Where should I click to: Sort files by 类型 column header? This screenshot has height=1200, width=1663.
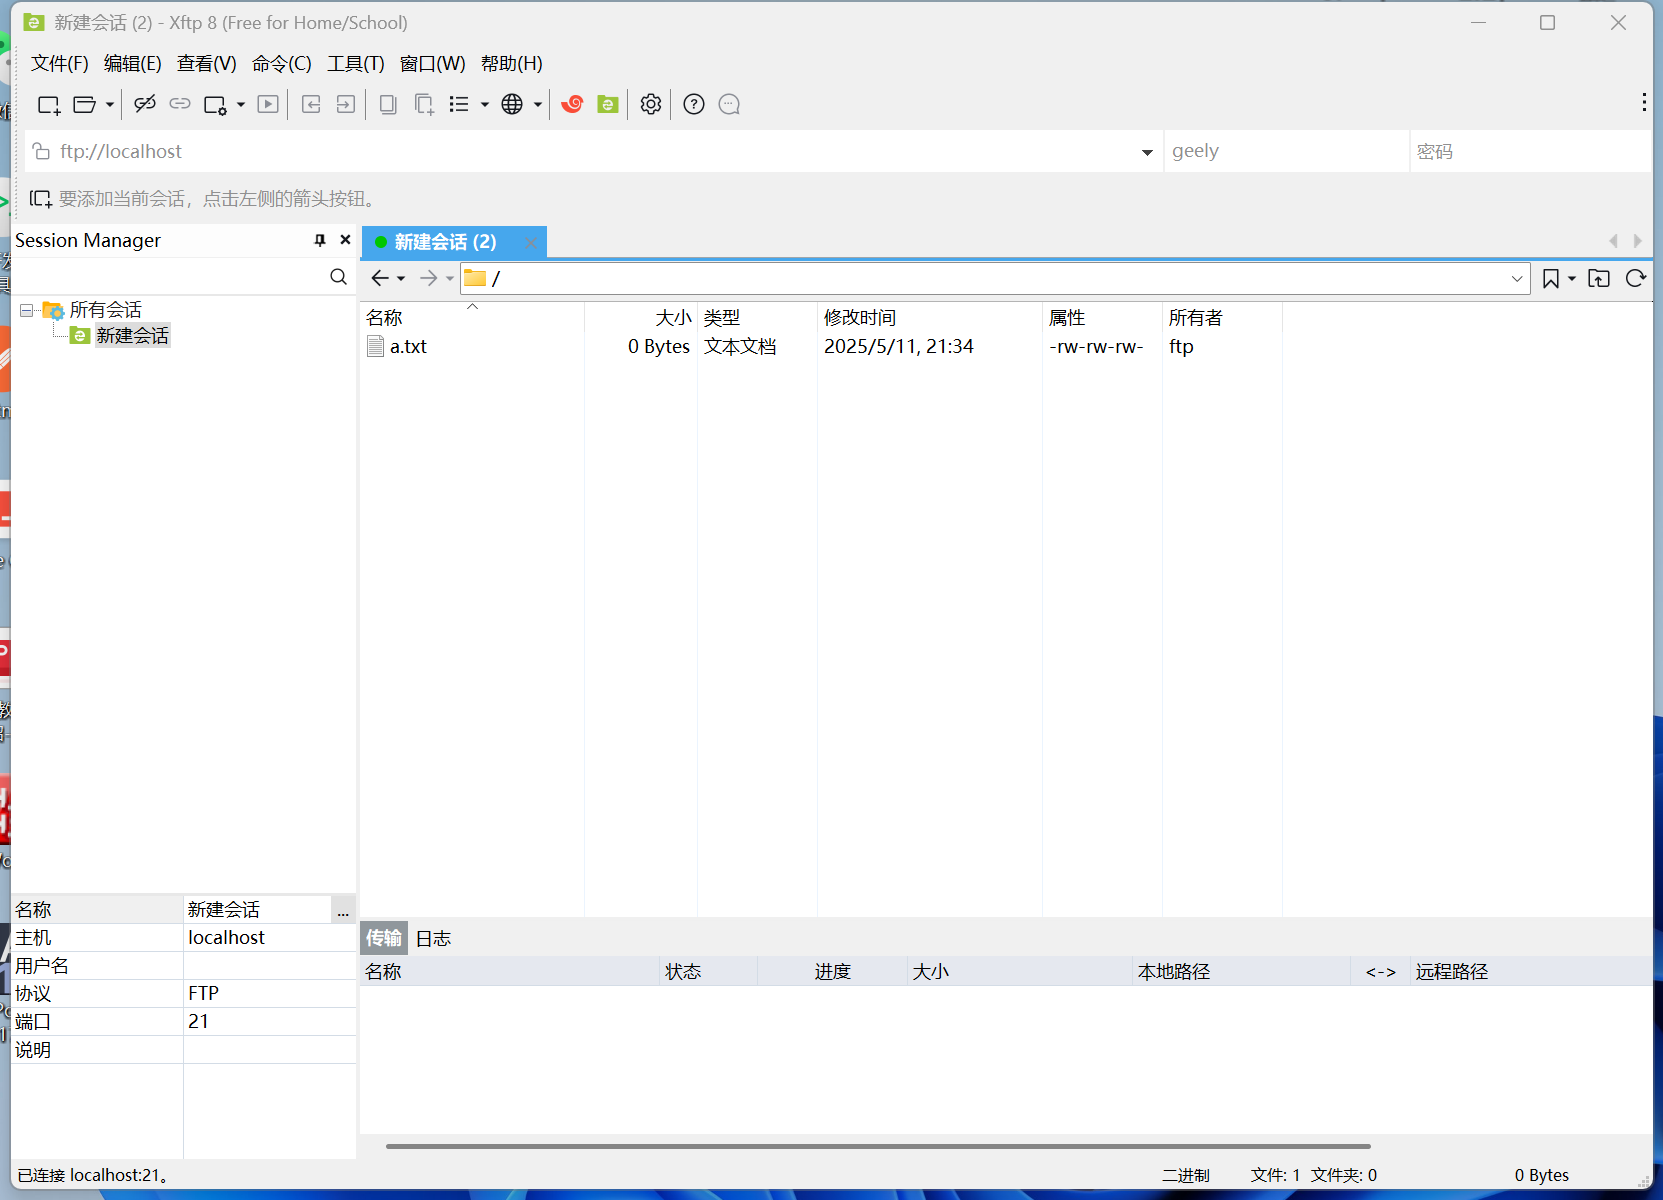(x=757, y=317)
